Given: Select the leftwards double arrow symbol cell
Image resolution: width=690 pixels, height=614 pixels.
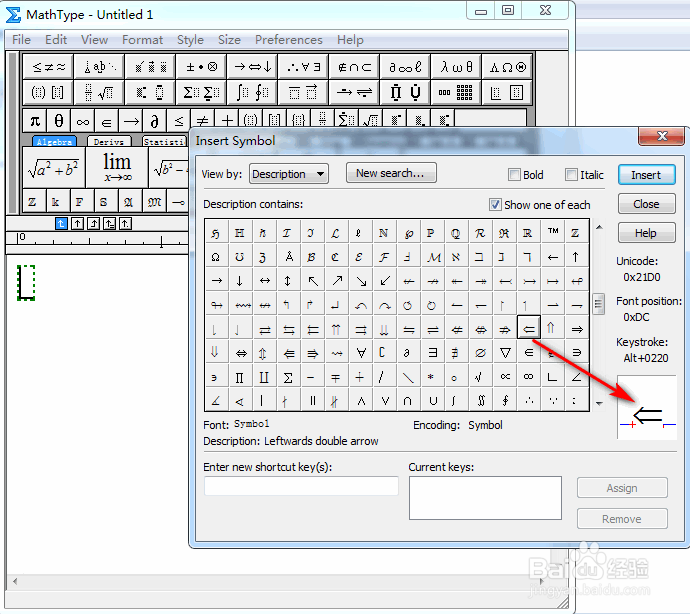Looking at the screenshot, I should click(x=529, y=328).
